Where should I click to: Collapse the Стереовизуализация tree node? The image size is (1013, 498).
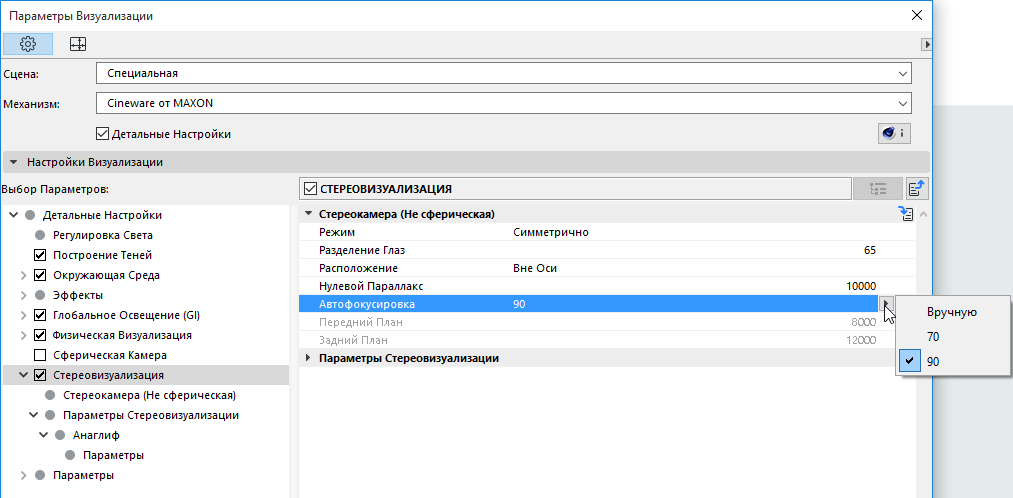click(x=24, y=375)
